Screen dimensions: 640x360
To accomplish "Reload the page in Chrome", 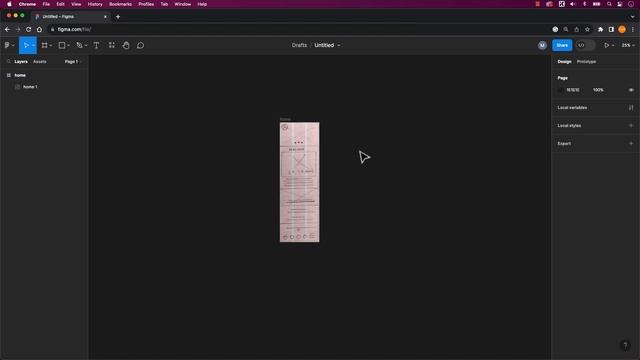I will tap(29, 29).
